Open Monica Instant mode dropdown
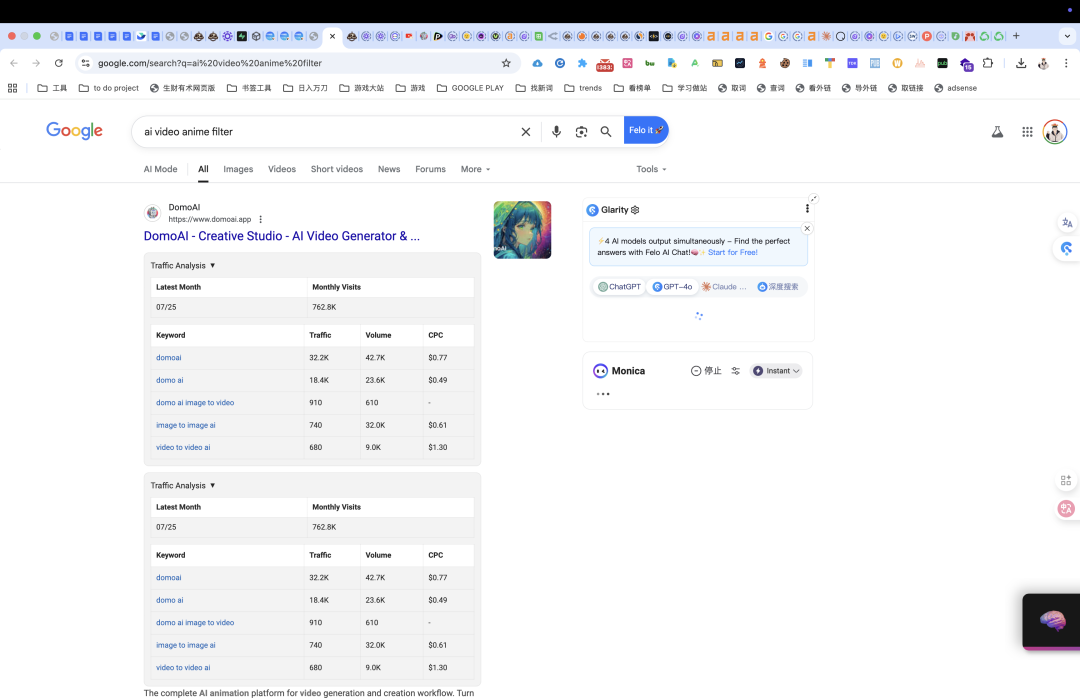This screenshot has height=698, width=1080. 776,371
